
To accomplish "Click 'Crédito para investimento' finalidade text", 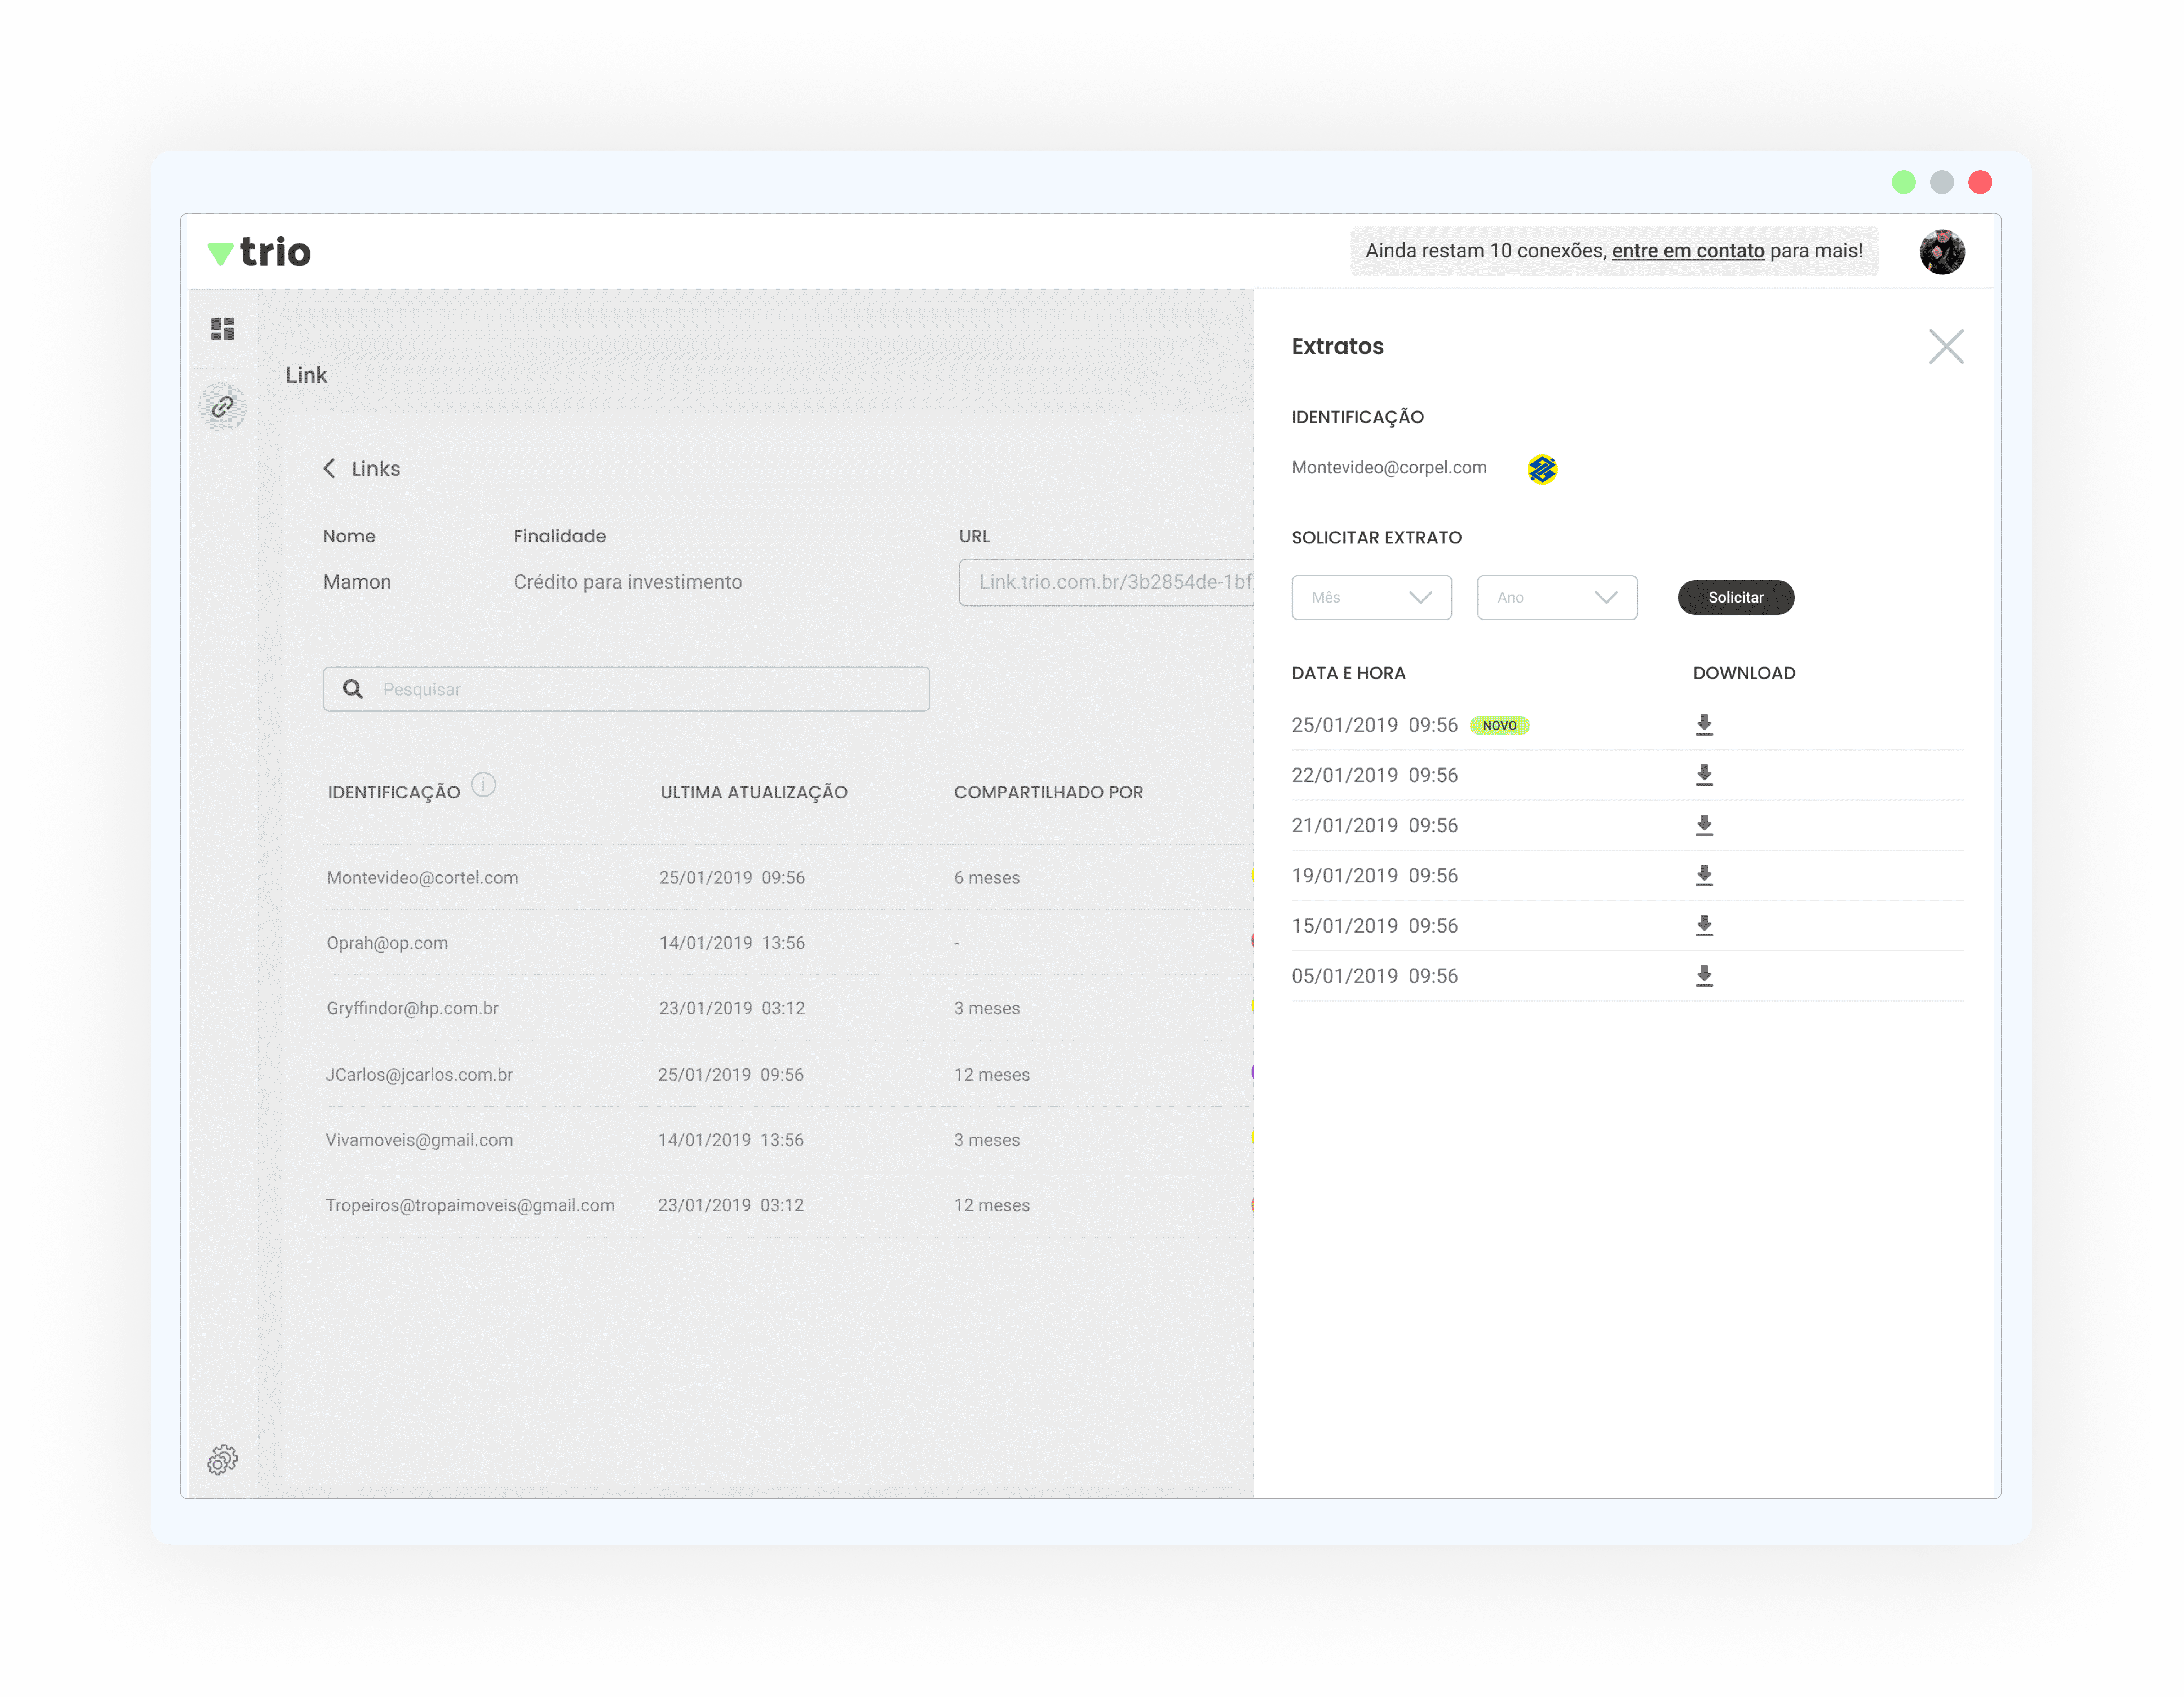I will [628, 582].
